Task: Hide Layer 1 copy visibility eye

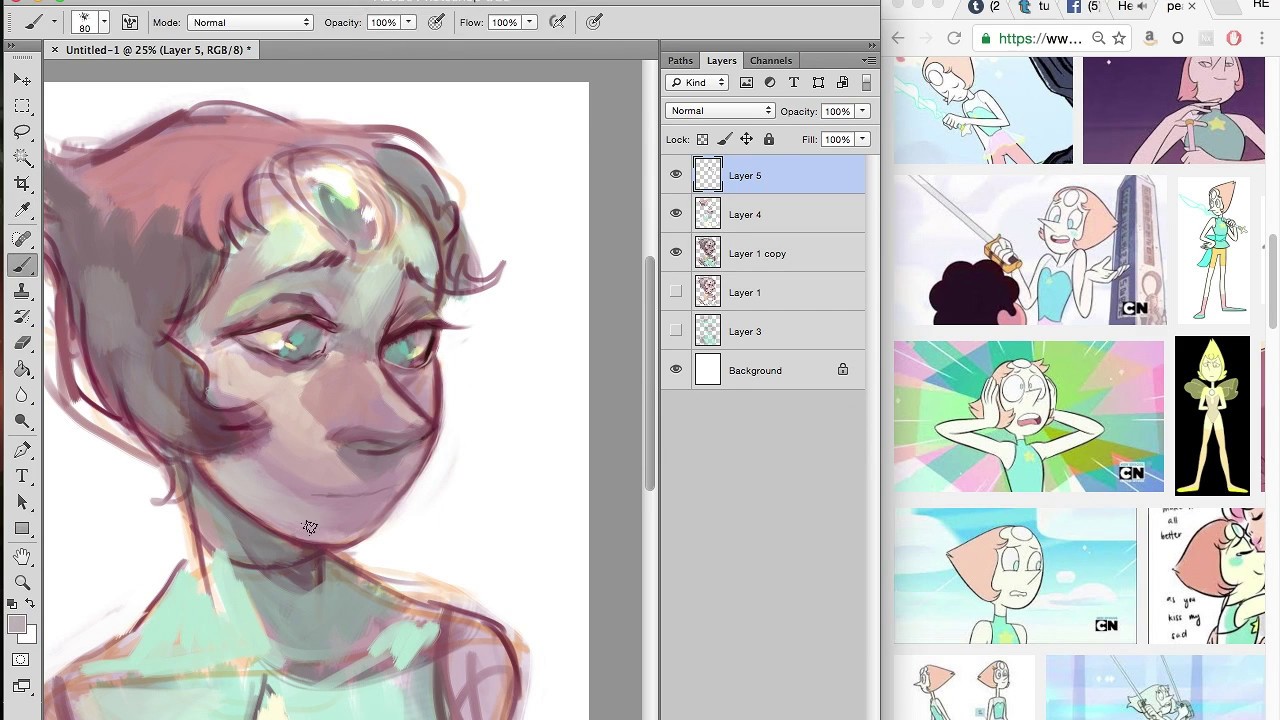Action: coord(676,253)
